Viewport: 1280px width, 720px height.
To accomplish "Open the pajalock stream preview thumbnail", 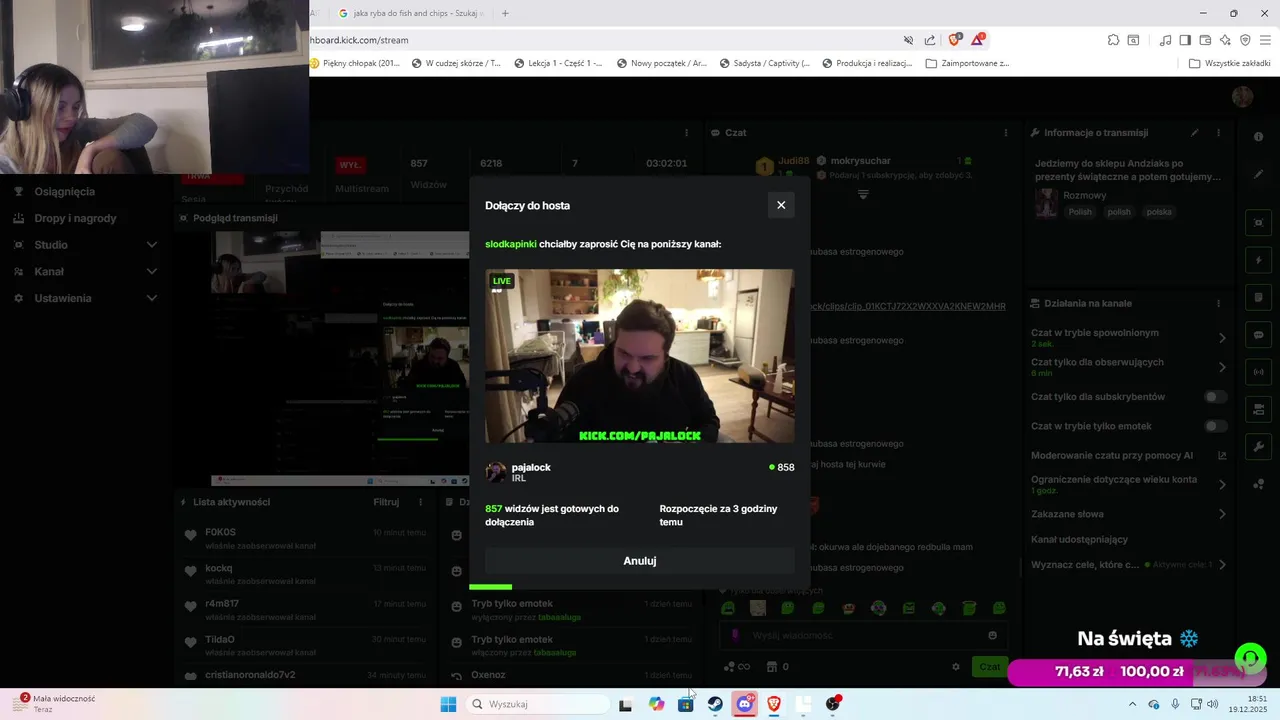I will click(x=640, y=356).
